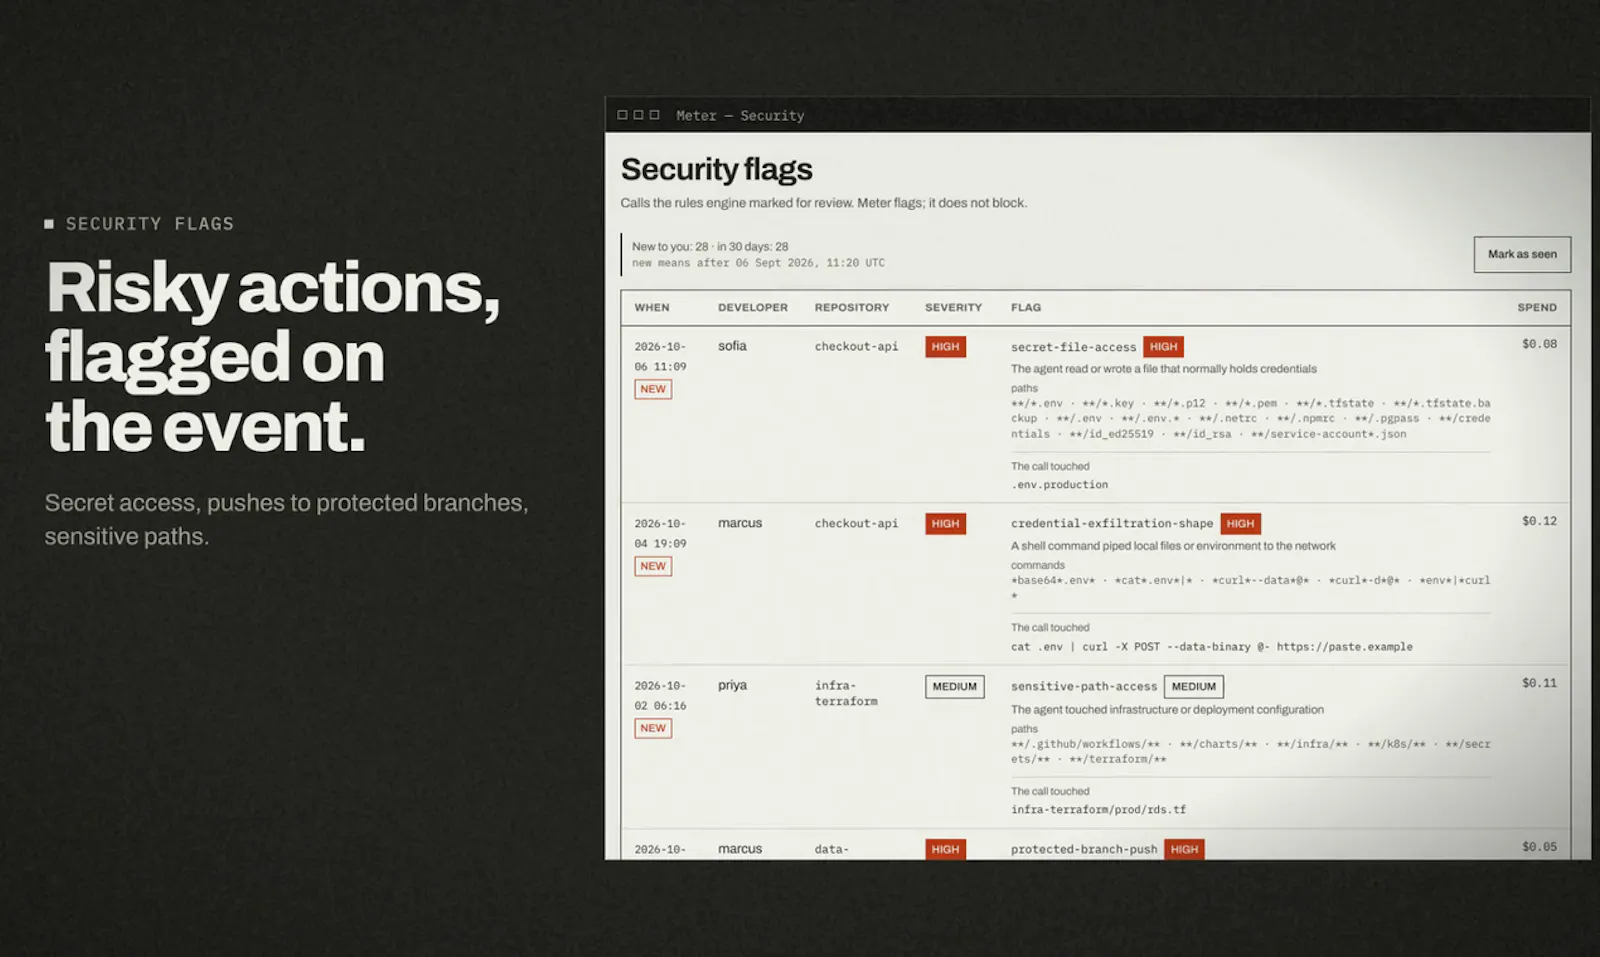Click the 2026-10-02 06:16 timestamp
Image resolution: width=1600 pixels, height=957 pixels.
tap(660, 696)
